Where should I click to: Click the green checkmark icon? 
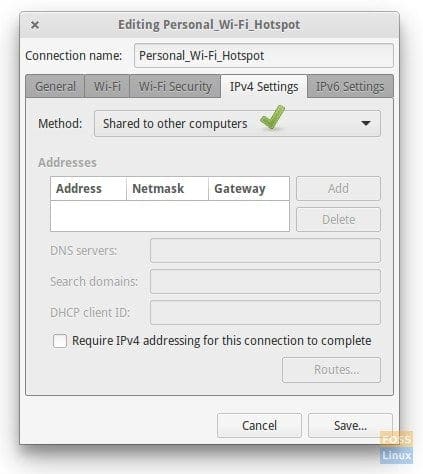click(273, 117)
